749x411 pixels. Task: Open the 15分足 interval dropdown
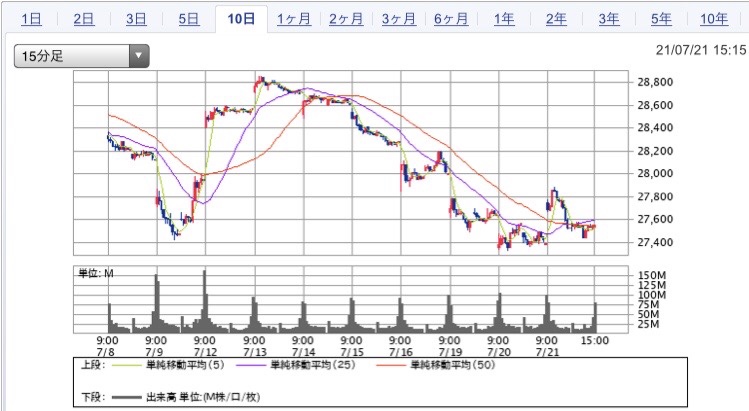tap(82, 56)
